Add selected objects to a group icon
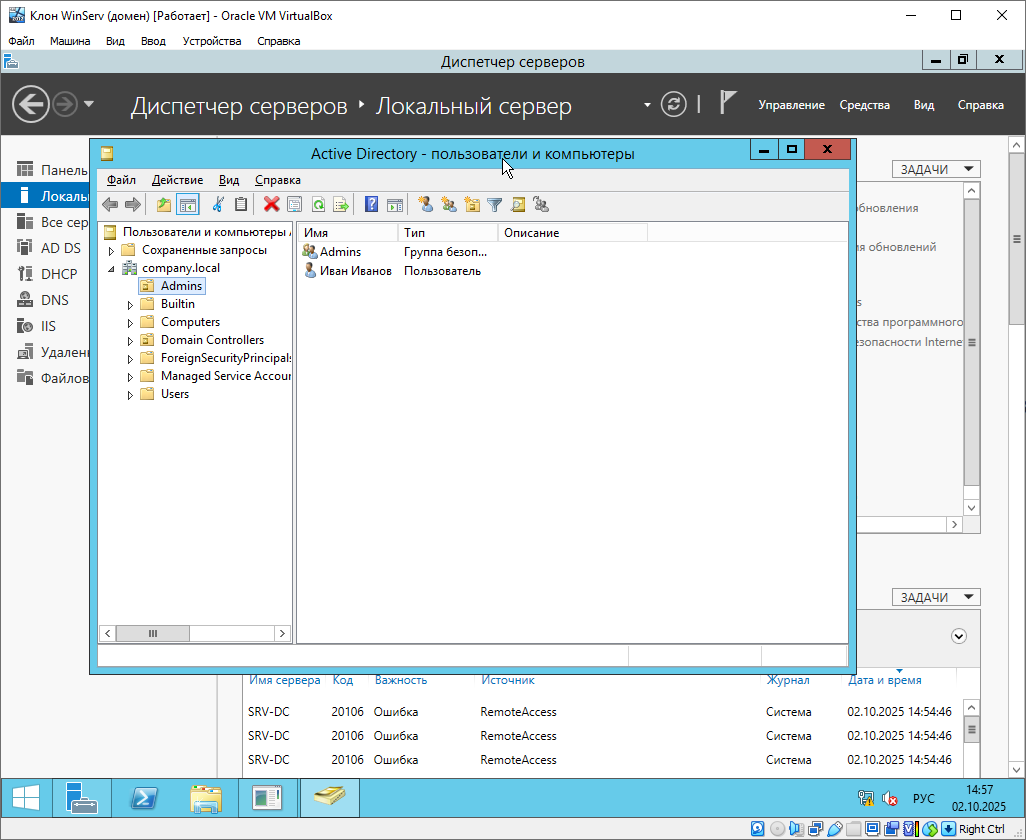The height and width of the screenshot is (840, 1026). 541,205
